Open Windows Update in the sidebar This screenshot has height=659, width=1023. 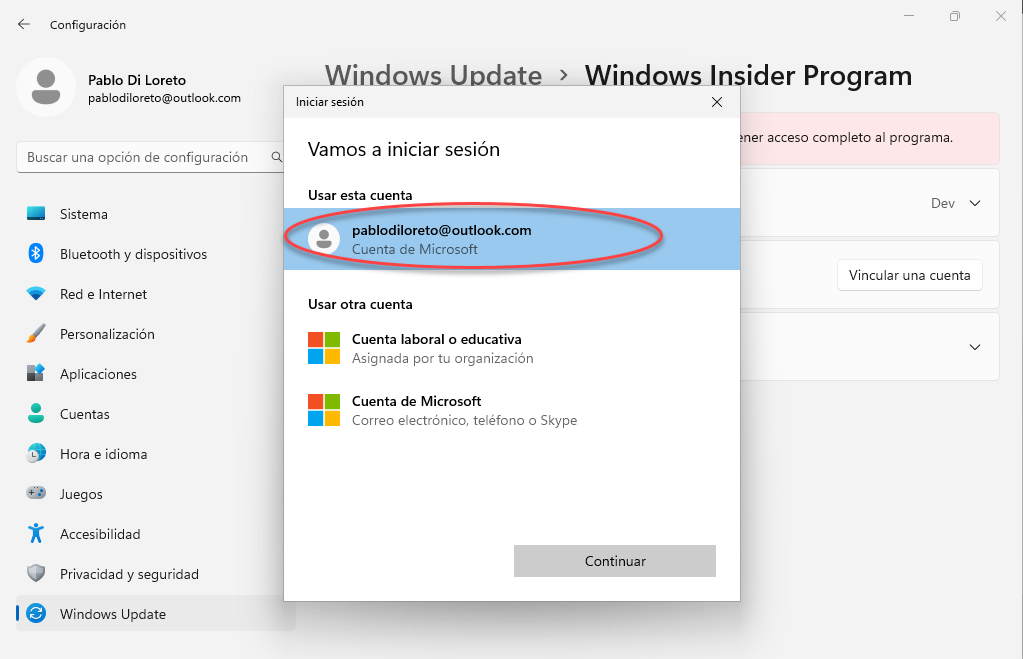(112, 614)
